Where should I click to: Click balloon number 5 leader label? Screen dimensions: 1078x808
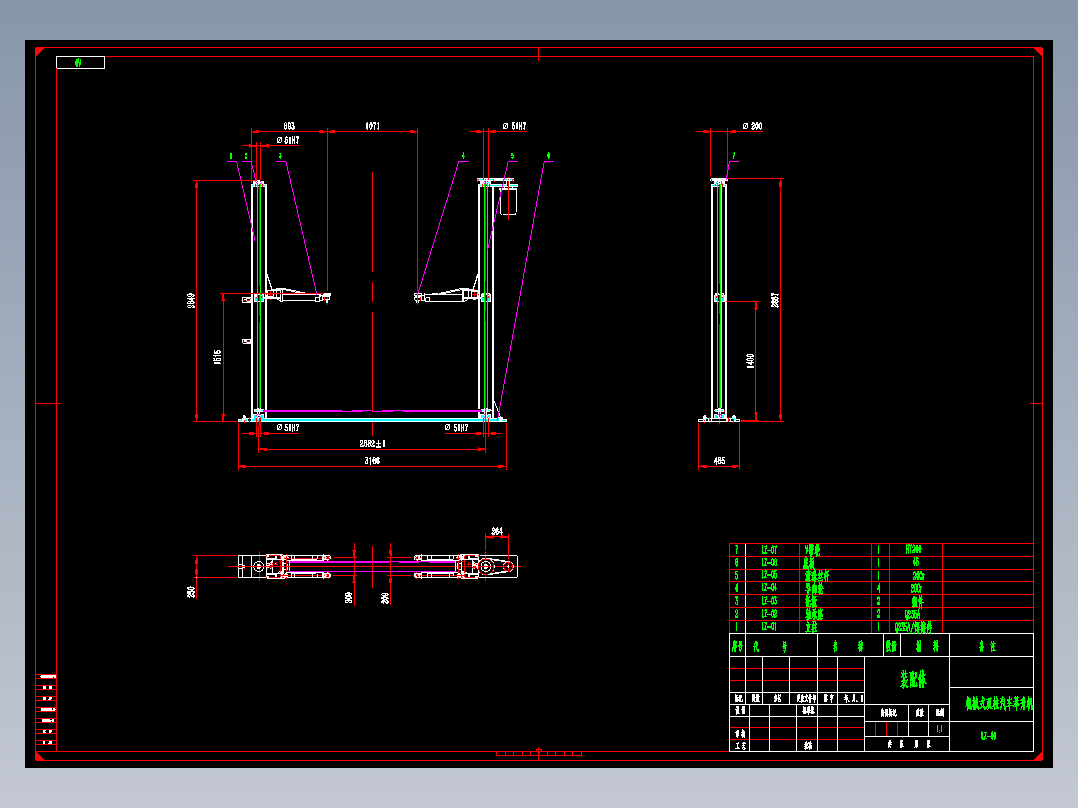pos(512,156)
